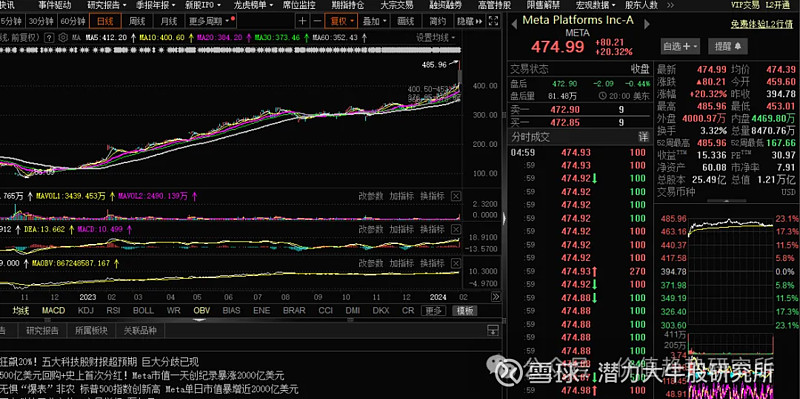
Task: Click the panel collapse icon at bottom right of tabs
Action: tap(492, 330)
